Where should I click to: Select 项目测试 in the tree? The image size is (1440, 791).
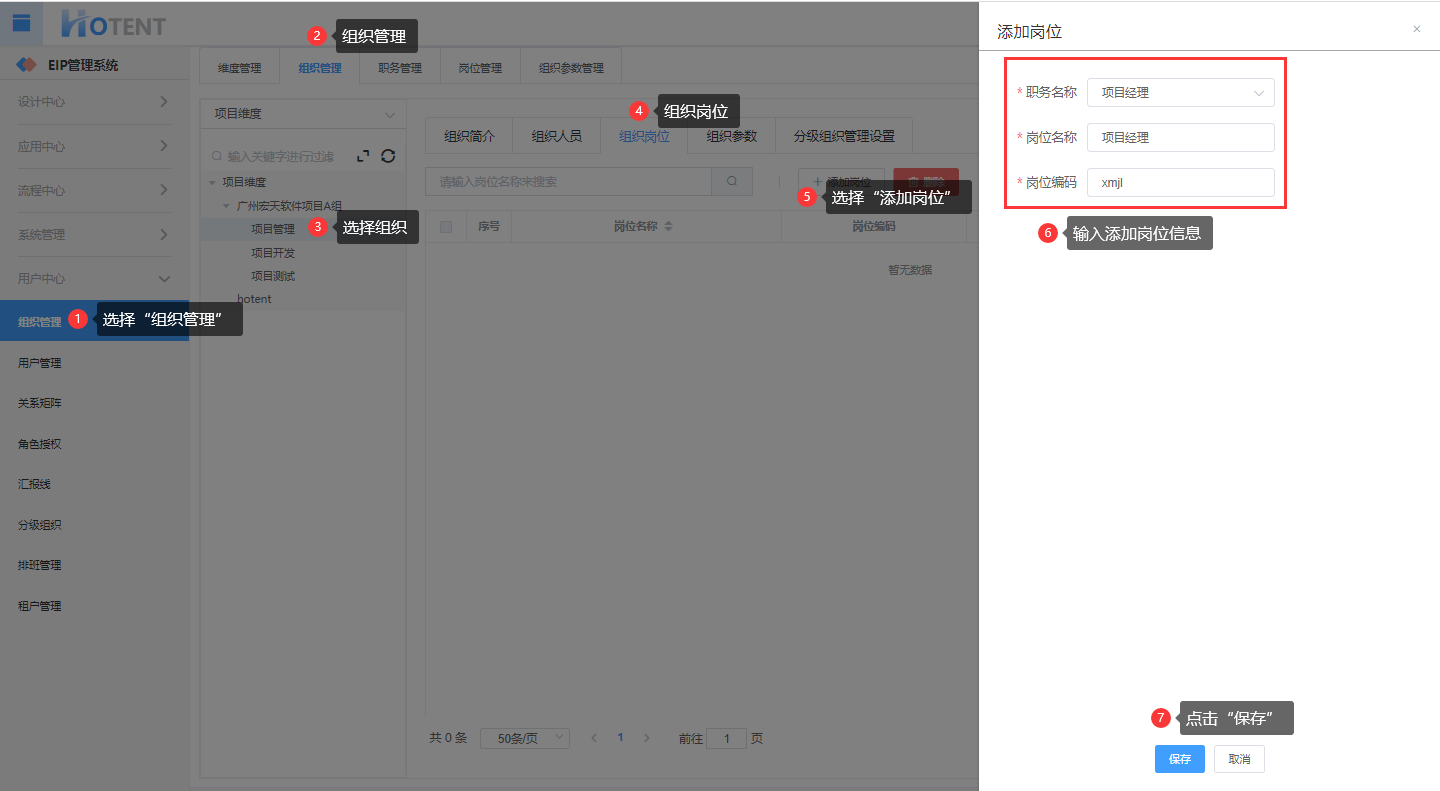pyautogui.click(x=273, y=276)
